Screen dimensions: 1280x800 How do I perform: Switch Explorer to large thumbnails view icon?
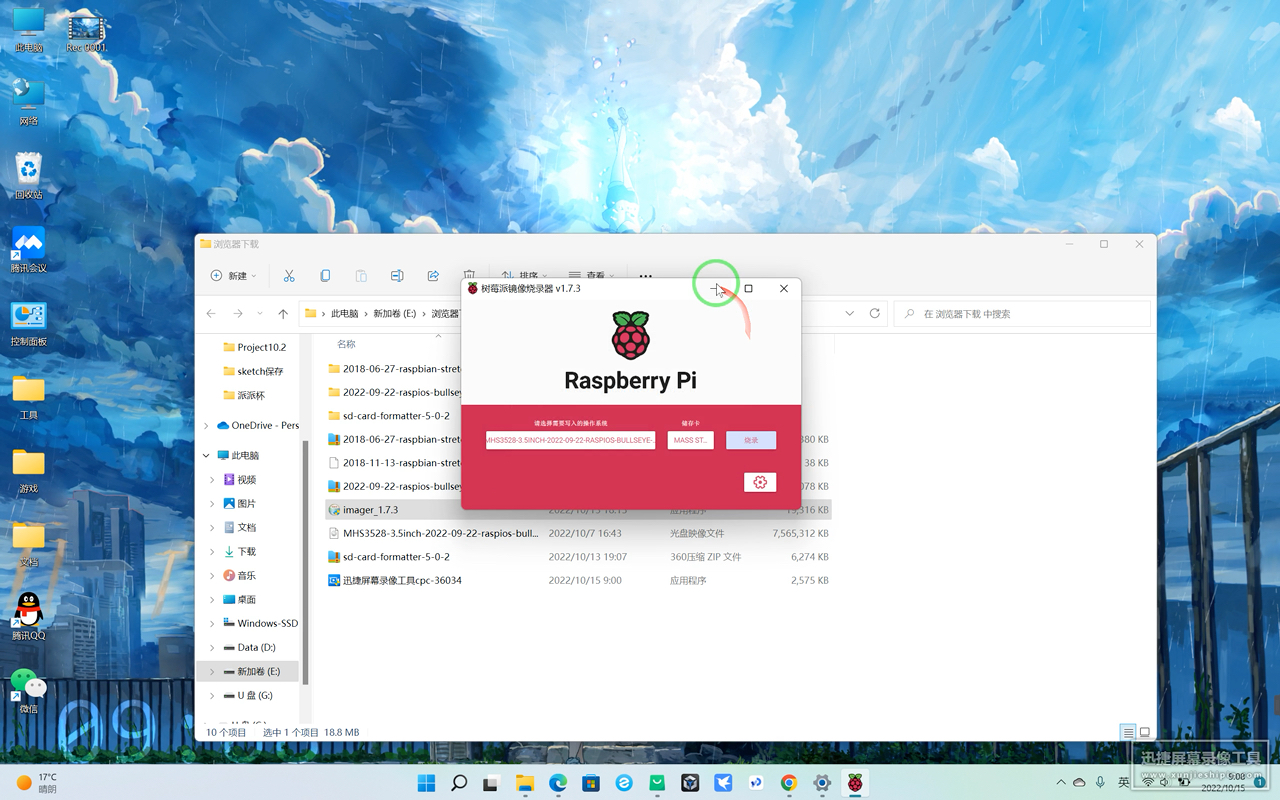click(x=1146, y=733)
